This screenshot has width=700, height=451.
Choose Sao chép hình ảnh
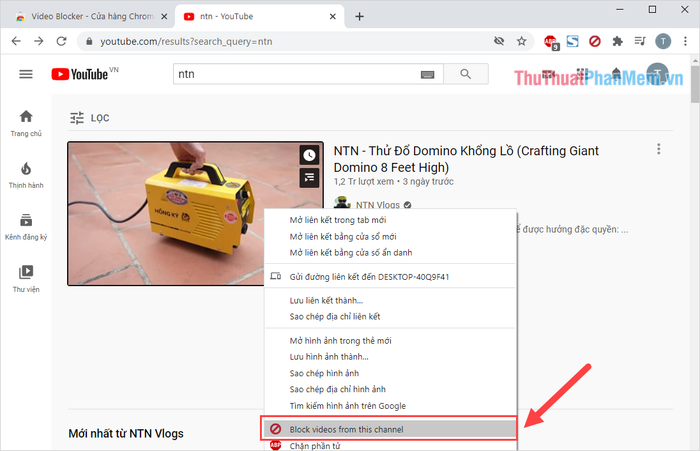[x=391, y=373]
